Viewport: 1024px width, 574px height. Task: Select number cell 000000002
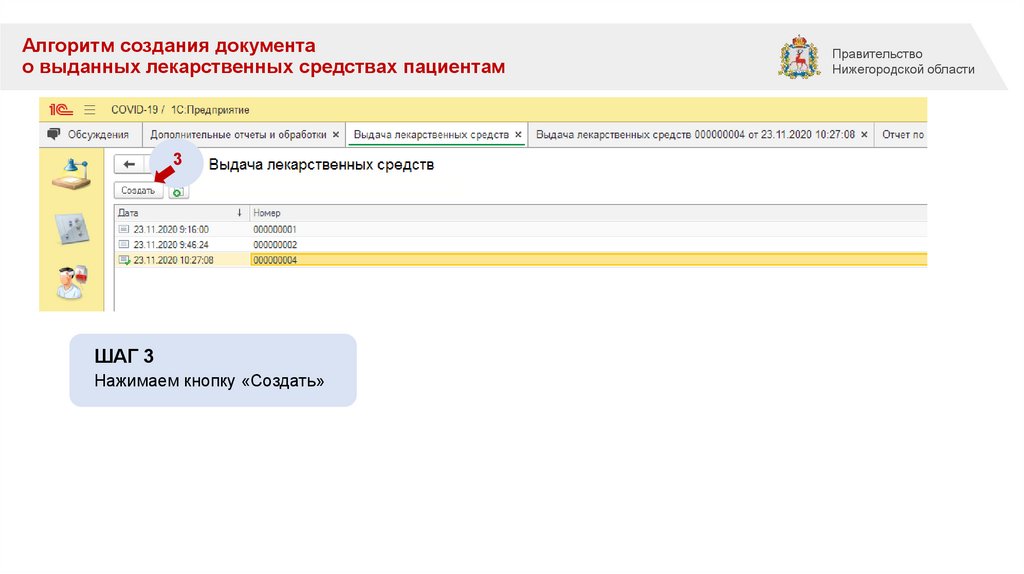(275, 244)
